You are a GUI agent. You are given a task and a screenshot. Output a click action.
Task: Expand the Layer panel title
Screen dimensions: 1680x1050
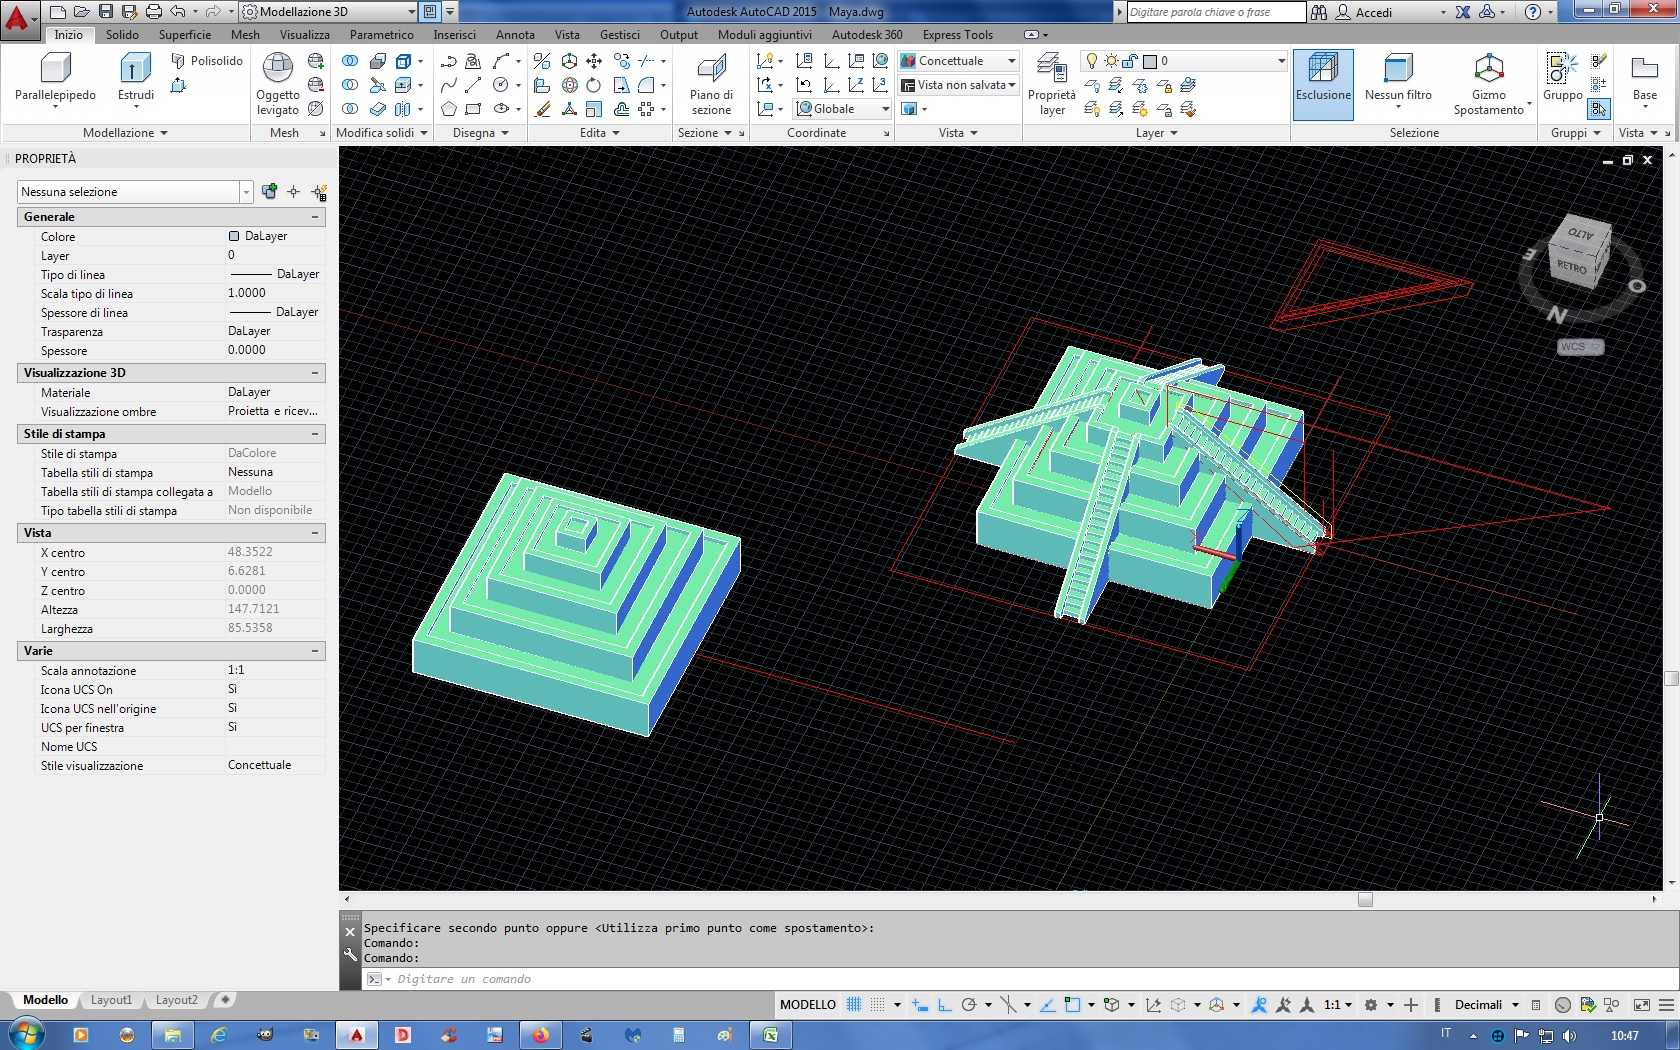1156,133
